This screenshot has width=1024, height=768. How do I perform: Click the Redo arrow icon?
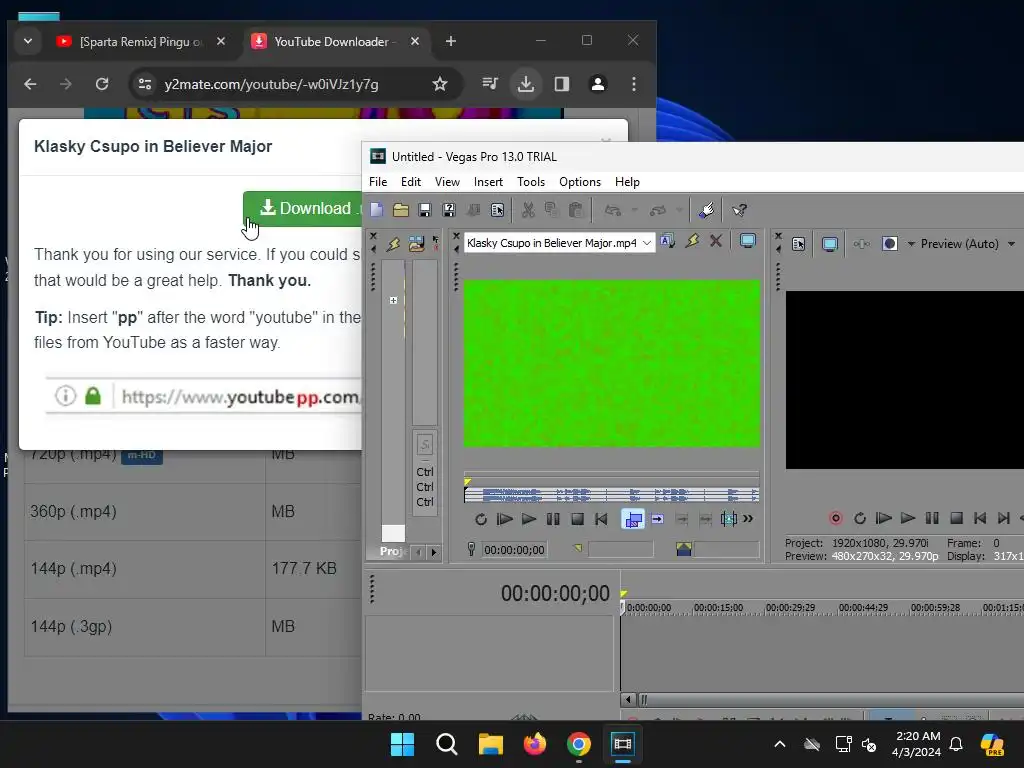658,210
